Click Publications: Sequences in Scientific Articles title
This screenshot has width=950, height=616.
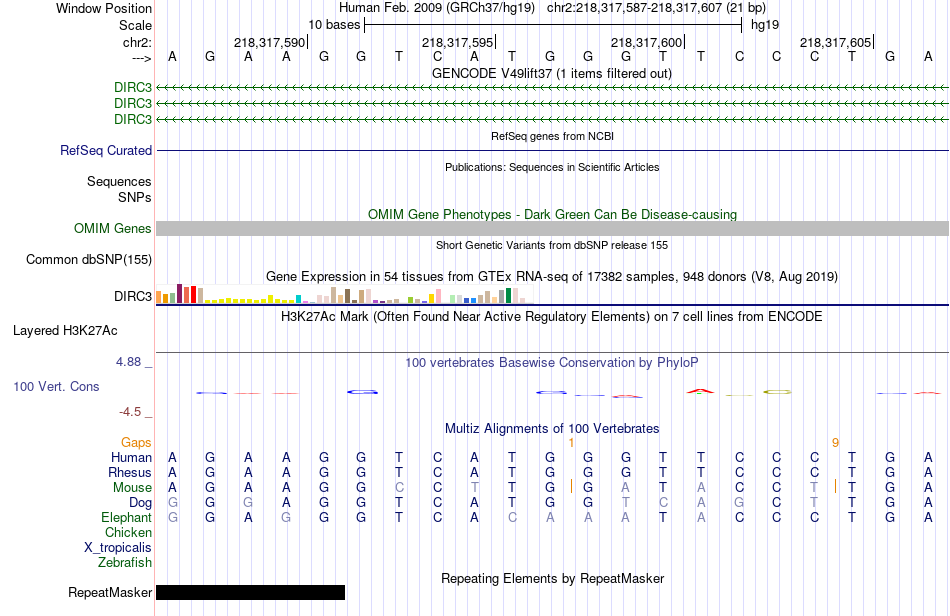pos(552,167)
